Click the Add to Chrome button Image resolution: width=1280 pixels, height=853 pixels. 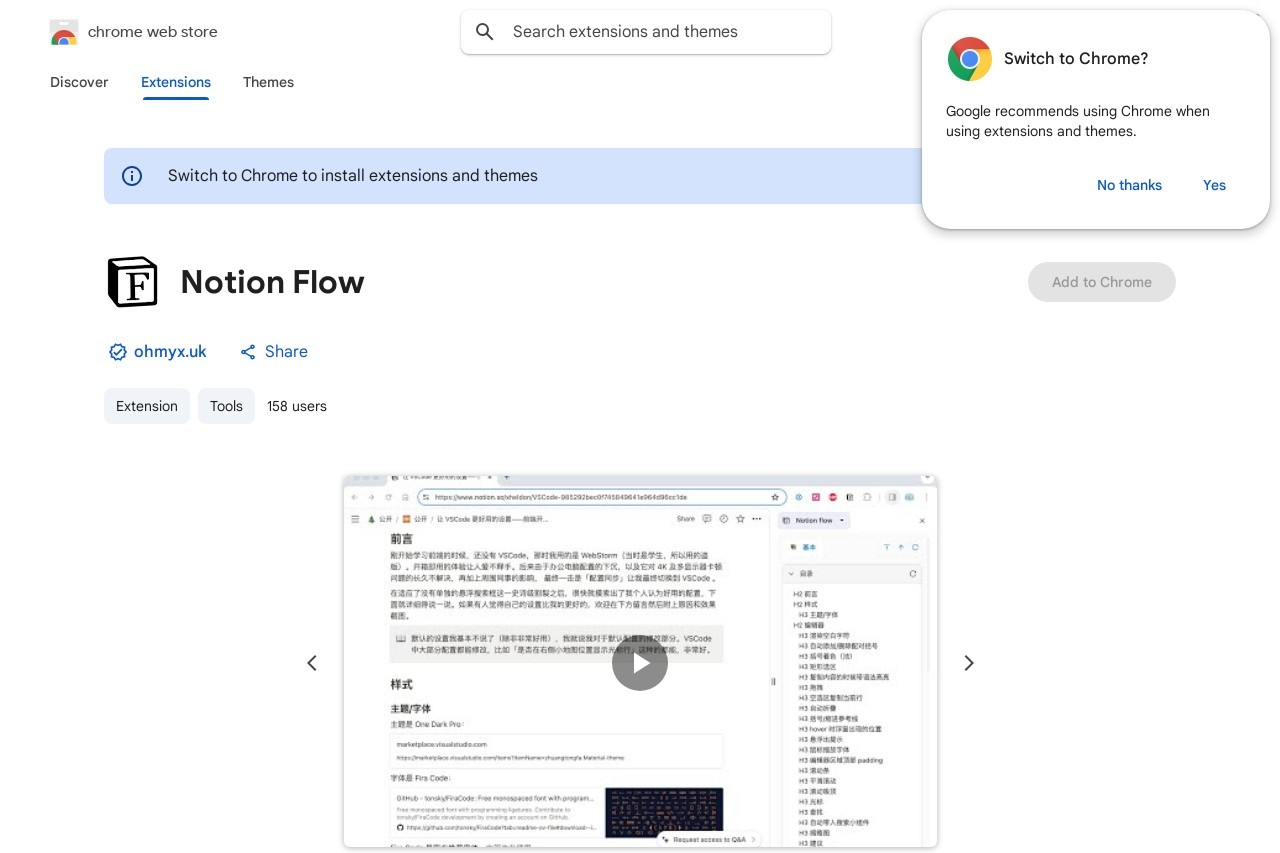tap(1102, 282)
